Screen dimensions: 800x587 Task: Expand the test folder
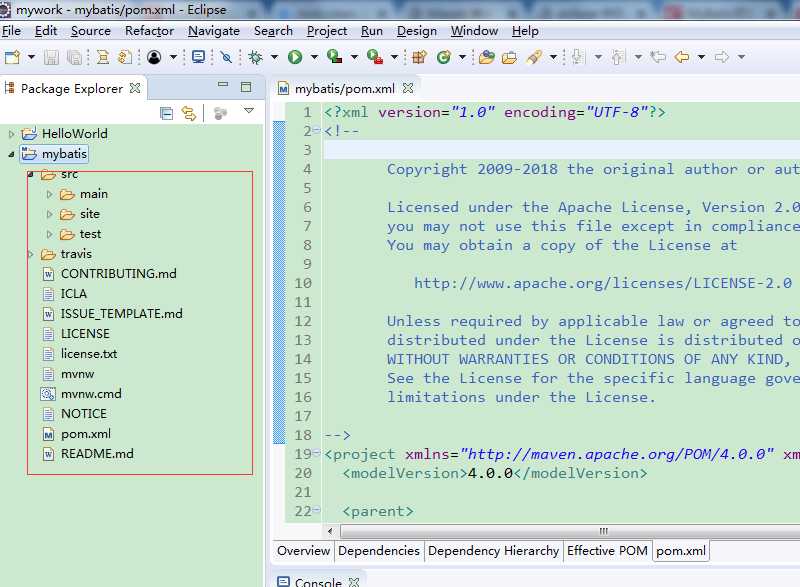(x=49, y=234)
